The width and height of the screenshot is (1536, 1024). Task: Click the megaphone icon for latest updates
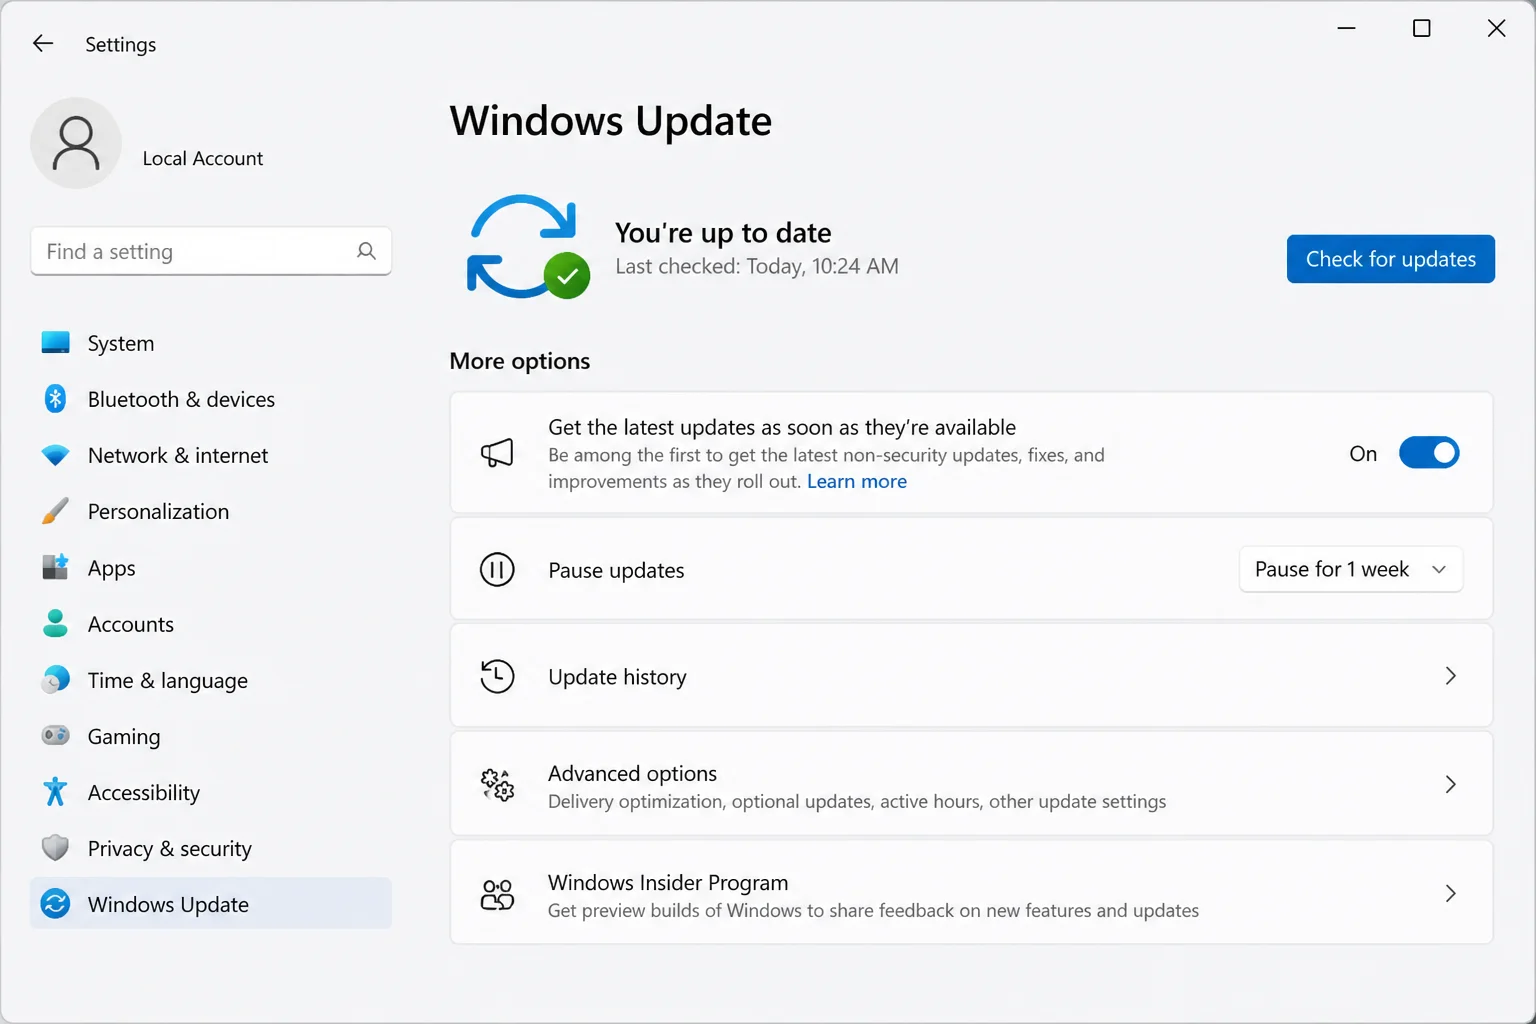click(497, 453)
